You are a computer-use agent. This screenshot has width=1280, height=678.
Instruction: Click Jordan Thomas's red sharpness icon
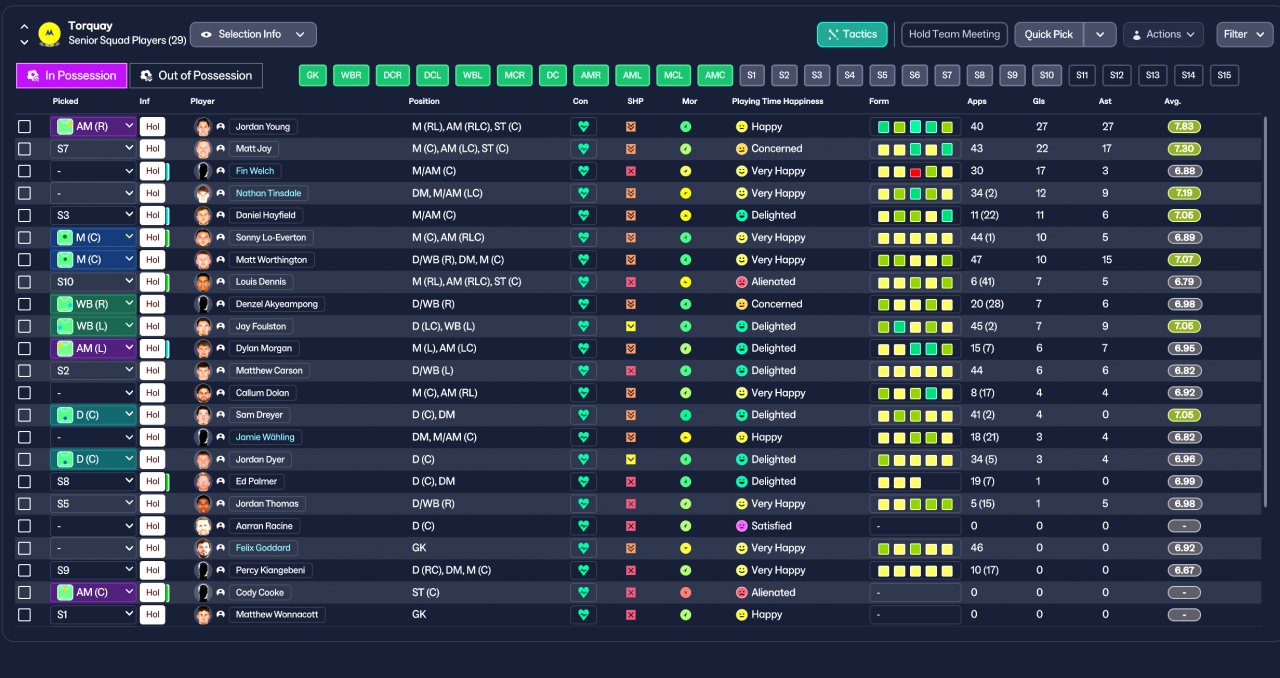point(631,504)
